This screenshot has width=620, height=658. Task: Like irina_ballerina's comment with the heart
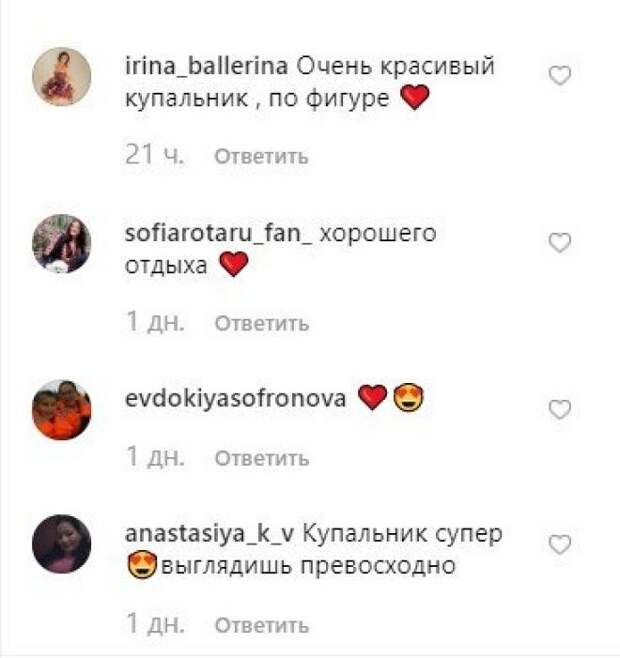pyautogui.click(x=560, y=76)
